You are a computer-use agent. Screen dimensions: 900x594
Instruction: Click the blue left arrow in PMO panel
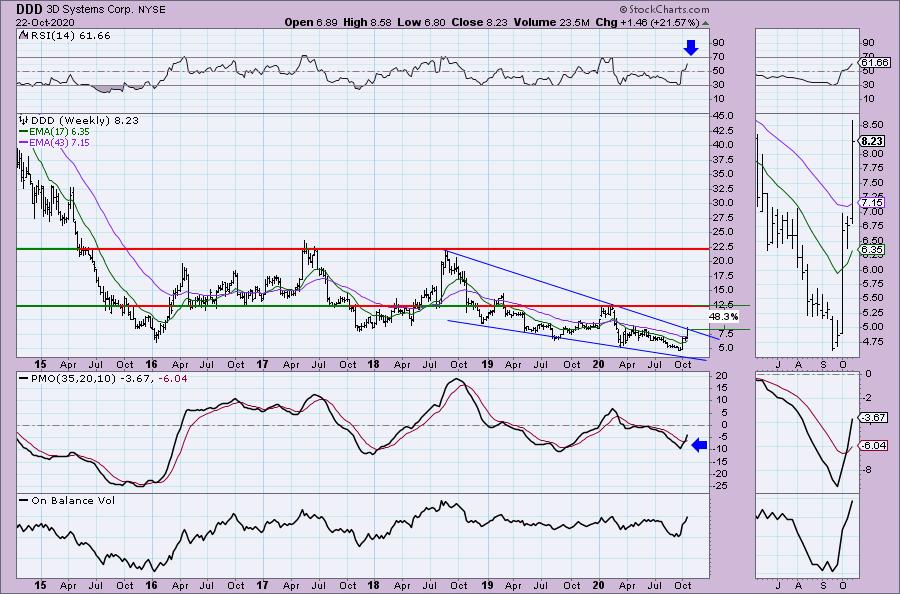(x=699, y=445)
